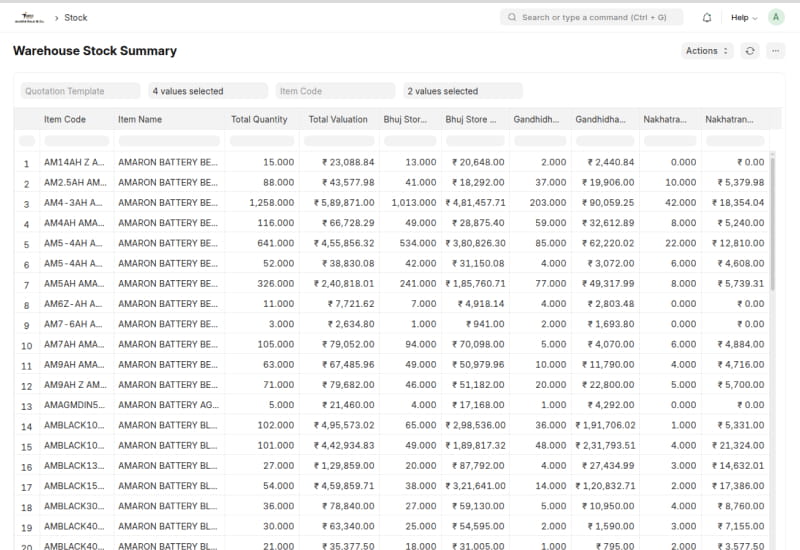Open the user avatar menu

(776, 18)
